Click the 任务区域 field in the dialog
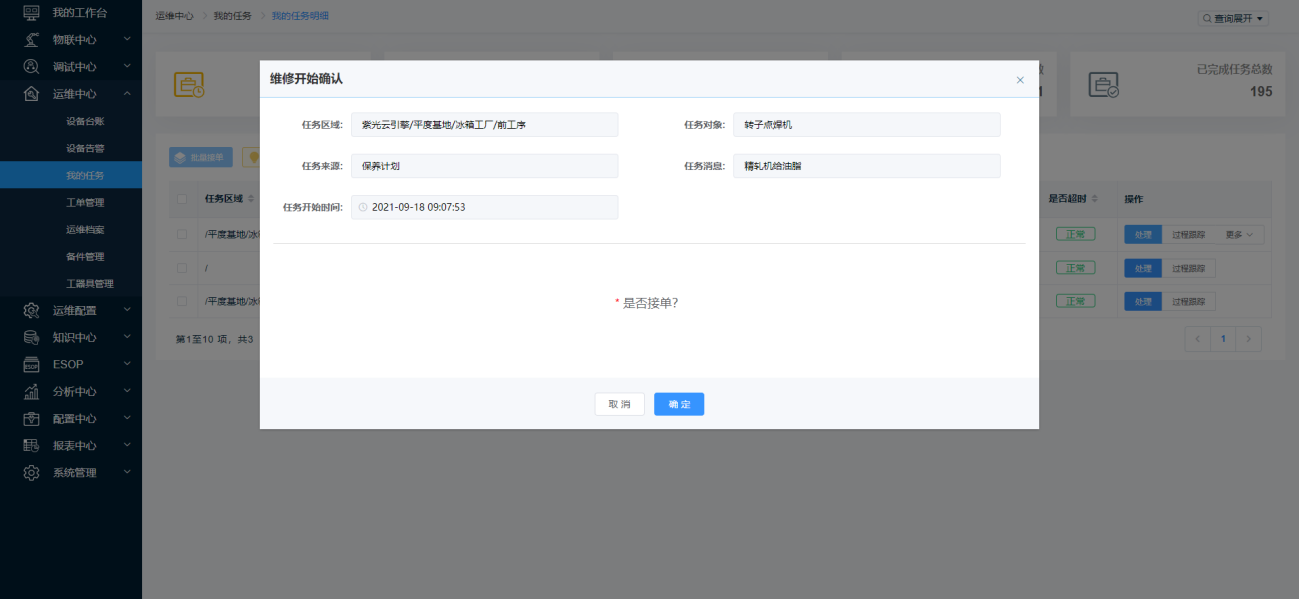The height and width of the screenshot is (599, 1299). click(x=484, y=125)
